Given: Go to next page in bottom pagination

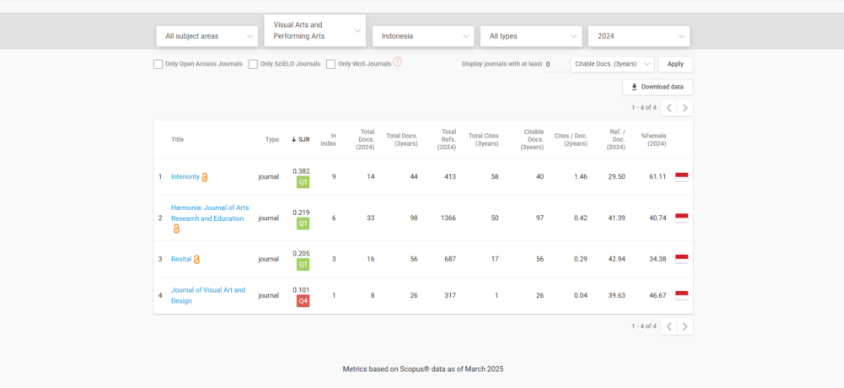Looking at the screenshot, I should (x=685, y=326).
